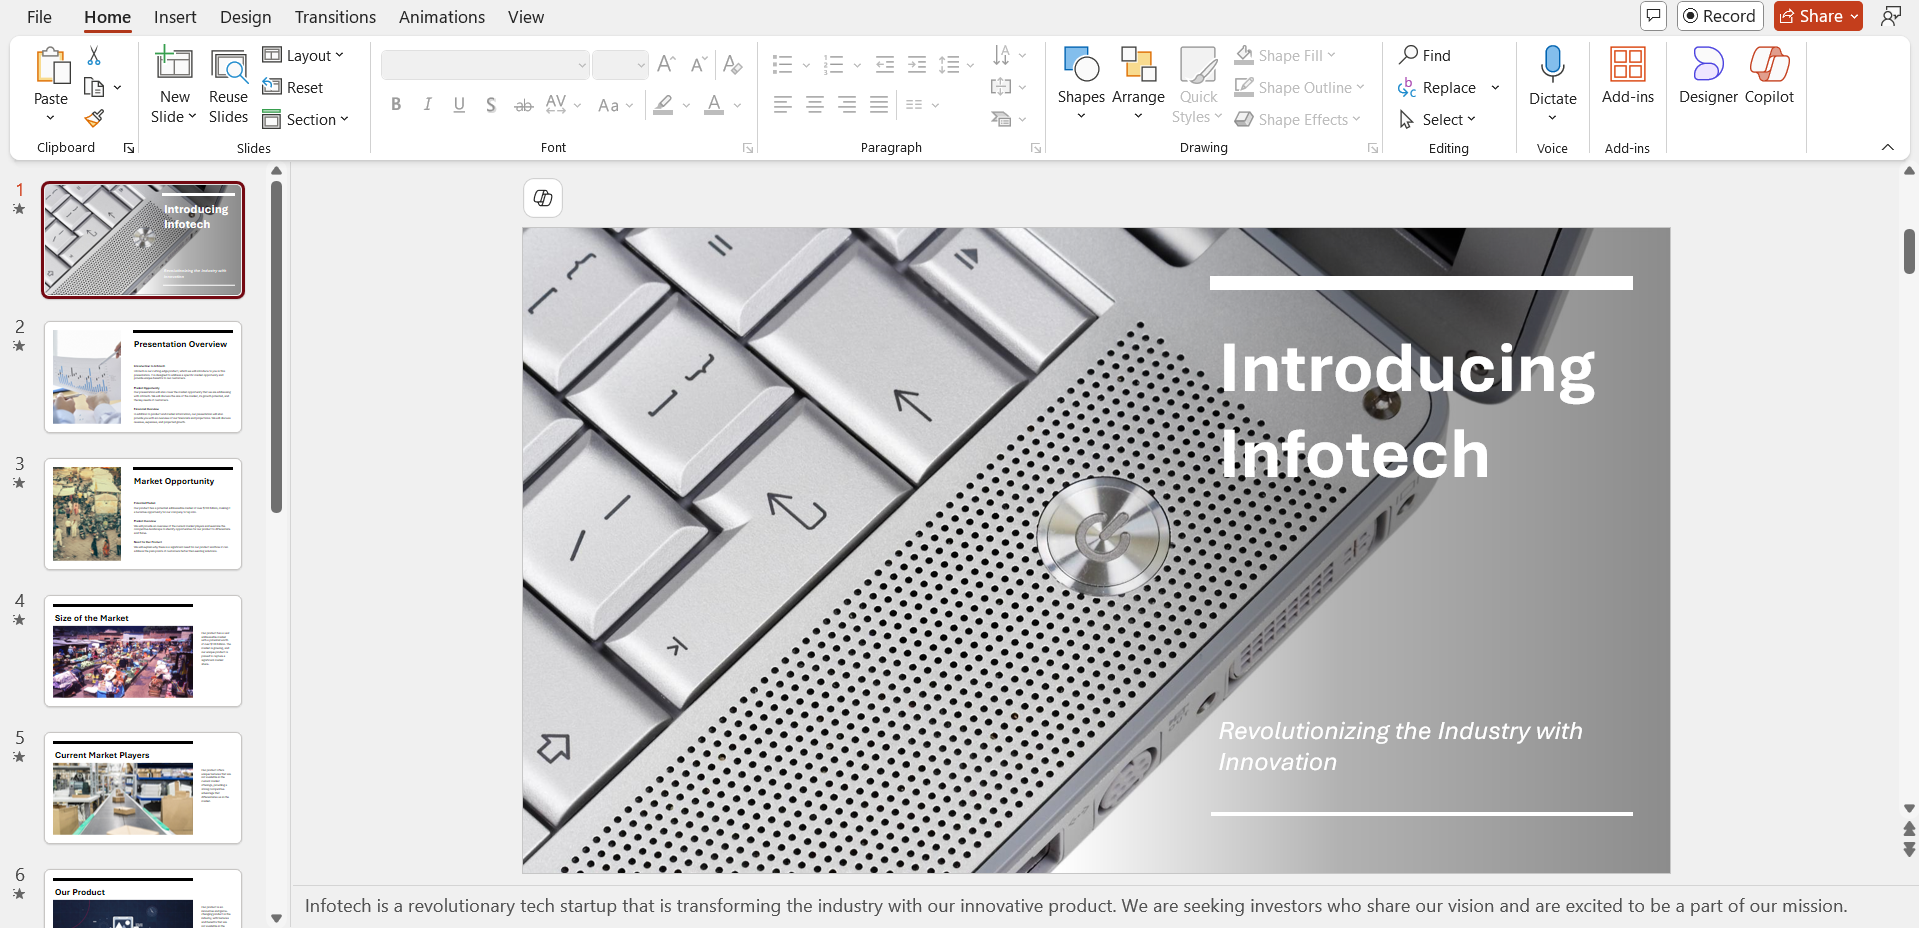The width and height of the screenshot is (1919, 928).
Task: Launch Copilot from the ribbon
Action: pyautogui.click(x=1769, y=76)
